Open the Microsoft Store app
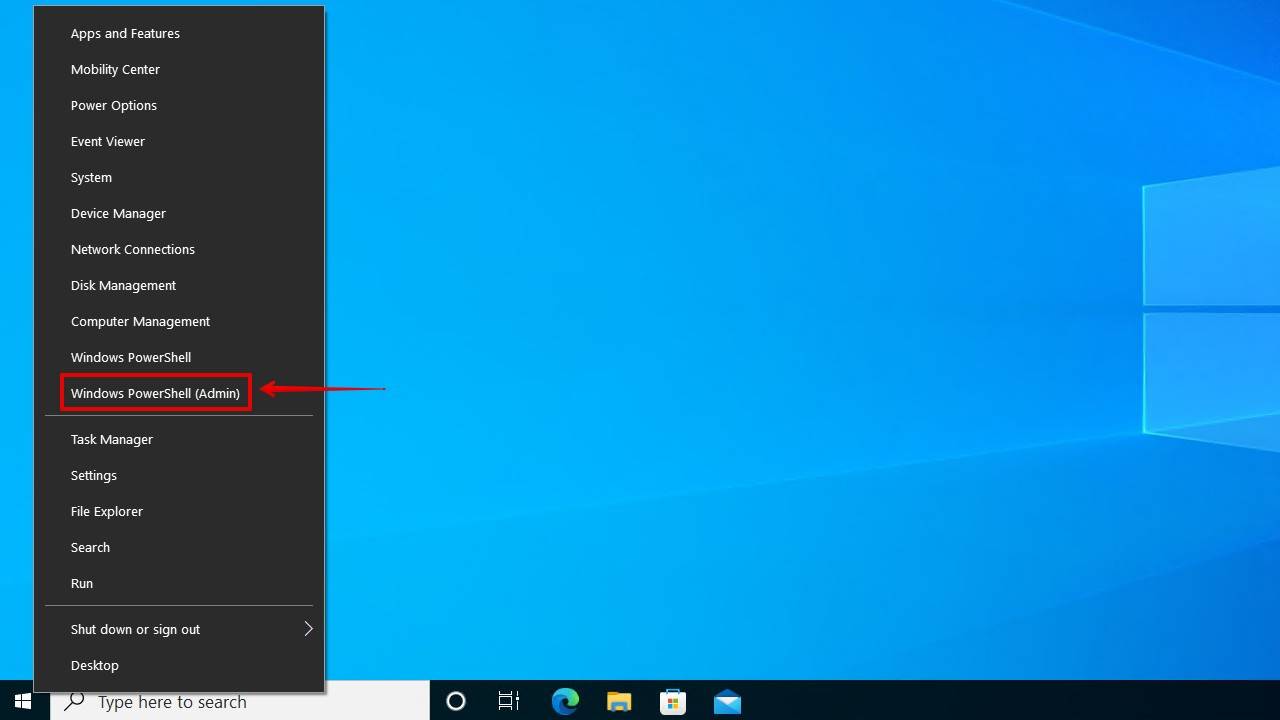The image size is (1280, 720). [672, 701]
